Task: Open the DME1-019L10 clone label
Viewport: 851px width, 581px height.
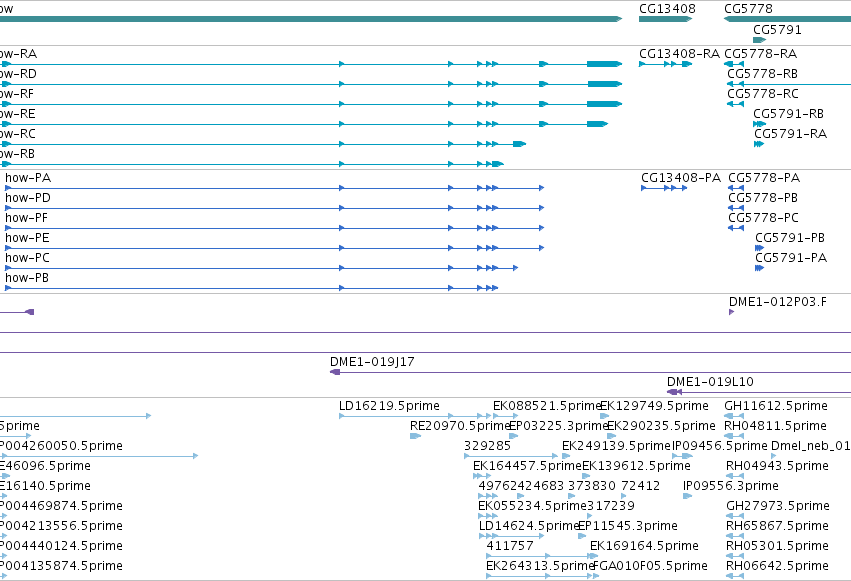Action: [710, 382]
